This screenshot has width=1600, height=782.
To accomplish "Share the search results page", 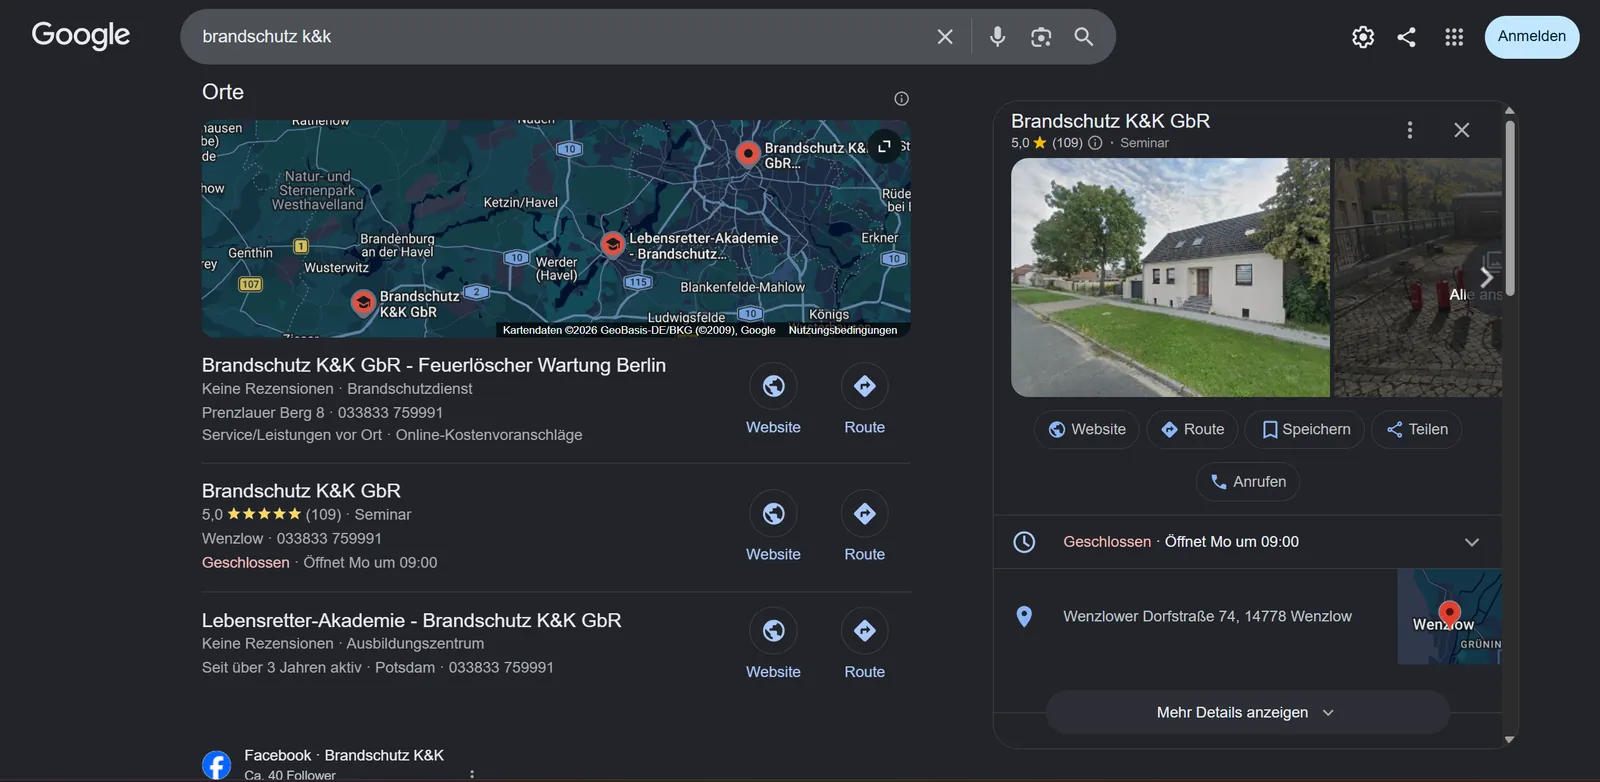I will [1407, 37].
